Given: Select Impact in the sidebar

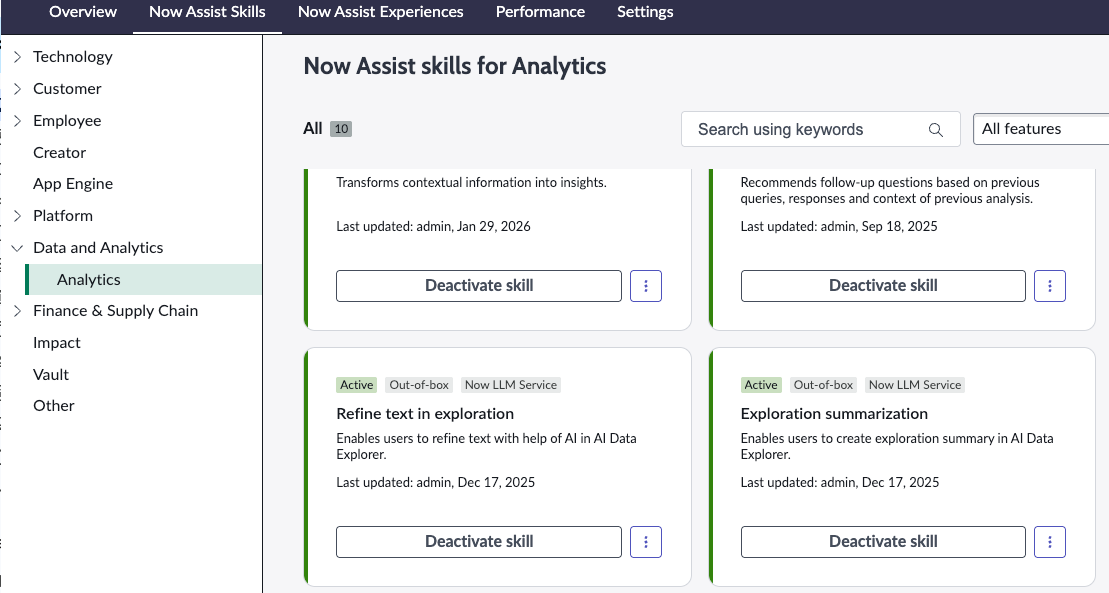Looking at the screenshot, I should [57, 342].
